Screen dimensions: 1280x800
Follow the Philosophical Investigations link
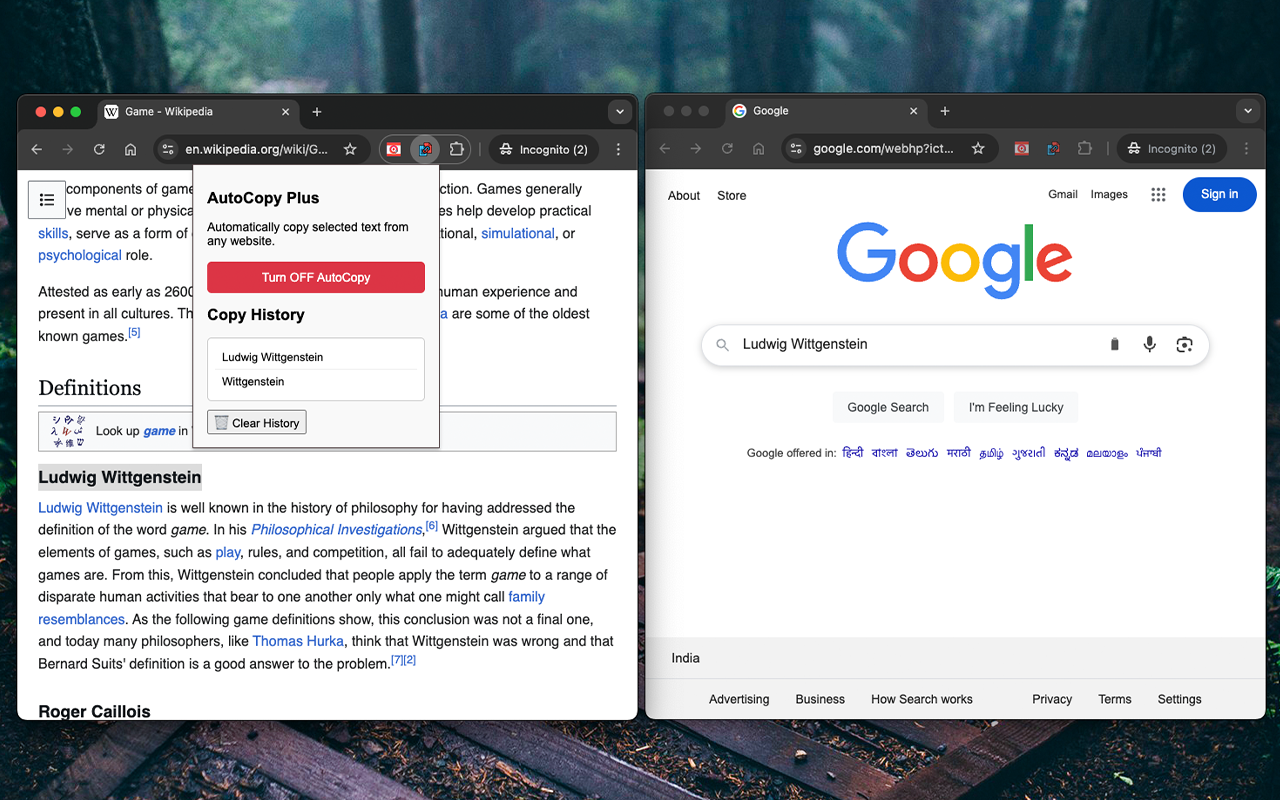pyautogui.click(x=336, y=530)
